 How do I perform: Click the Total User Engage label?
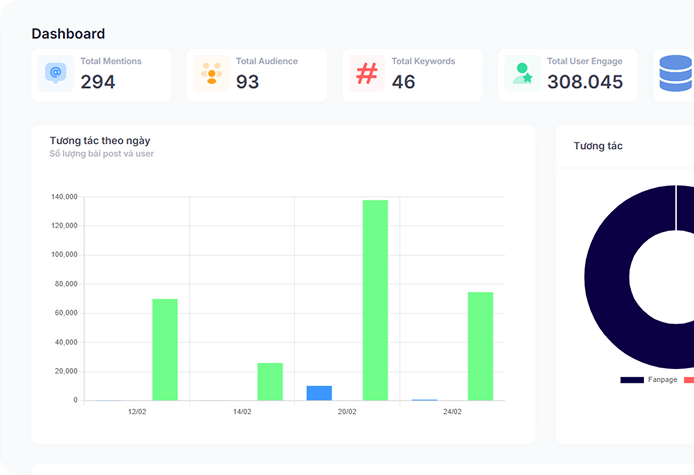pos(585,61)
